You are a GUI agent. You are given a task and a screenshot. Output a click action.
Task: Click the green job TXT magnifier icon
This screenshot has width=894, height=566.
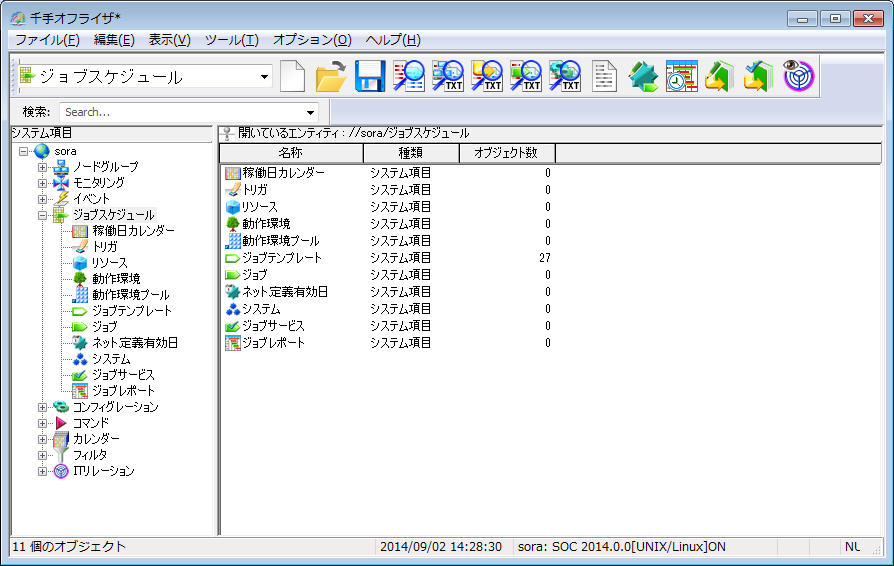tap(525, 76)
